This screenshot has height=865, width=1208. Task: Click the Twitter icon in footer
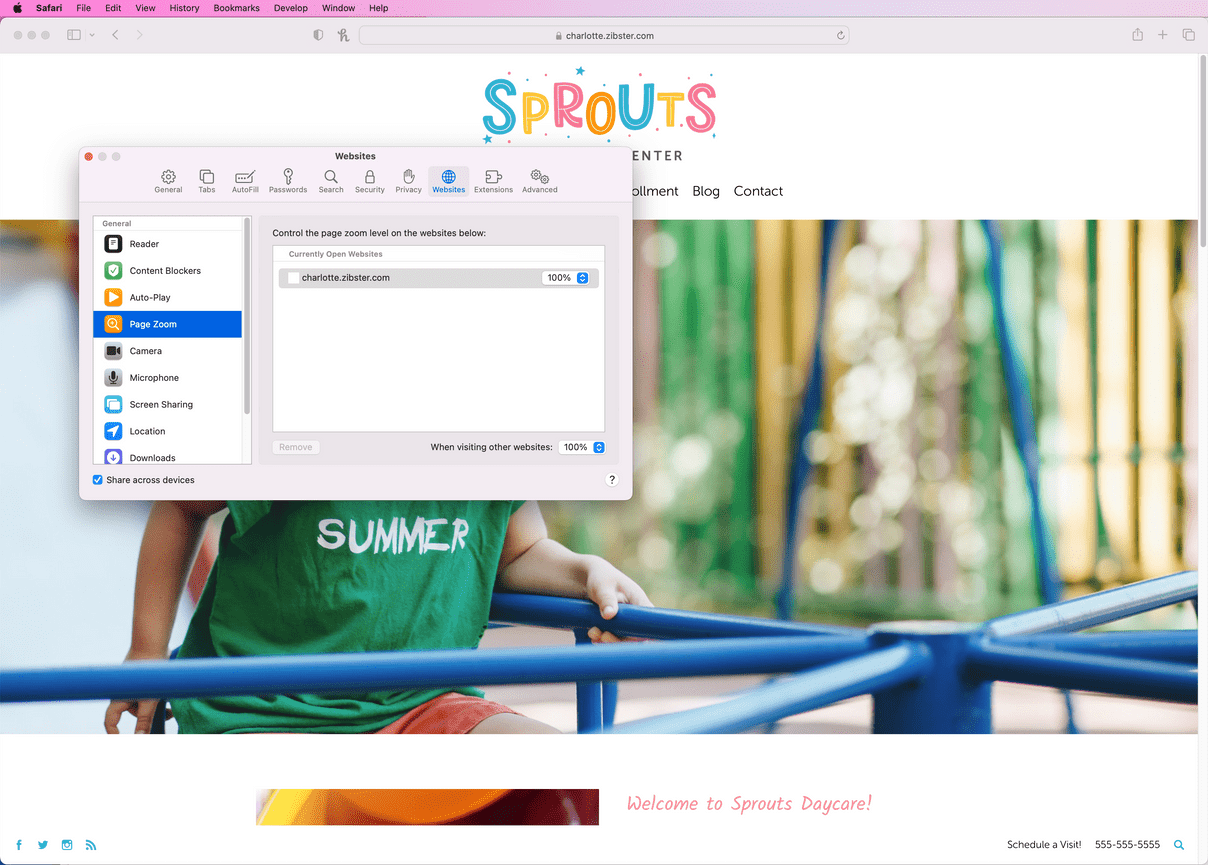point(43,845)
